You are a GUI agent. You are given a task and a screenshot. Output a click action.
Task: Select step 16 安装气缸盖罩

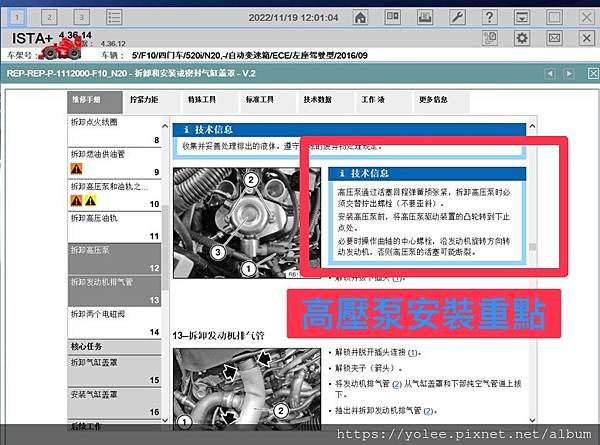[x=114, y=404]
